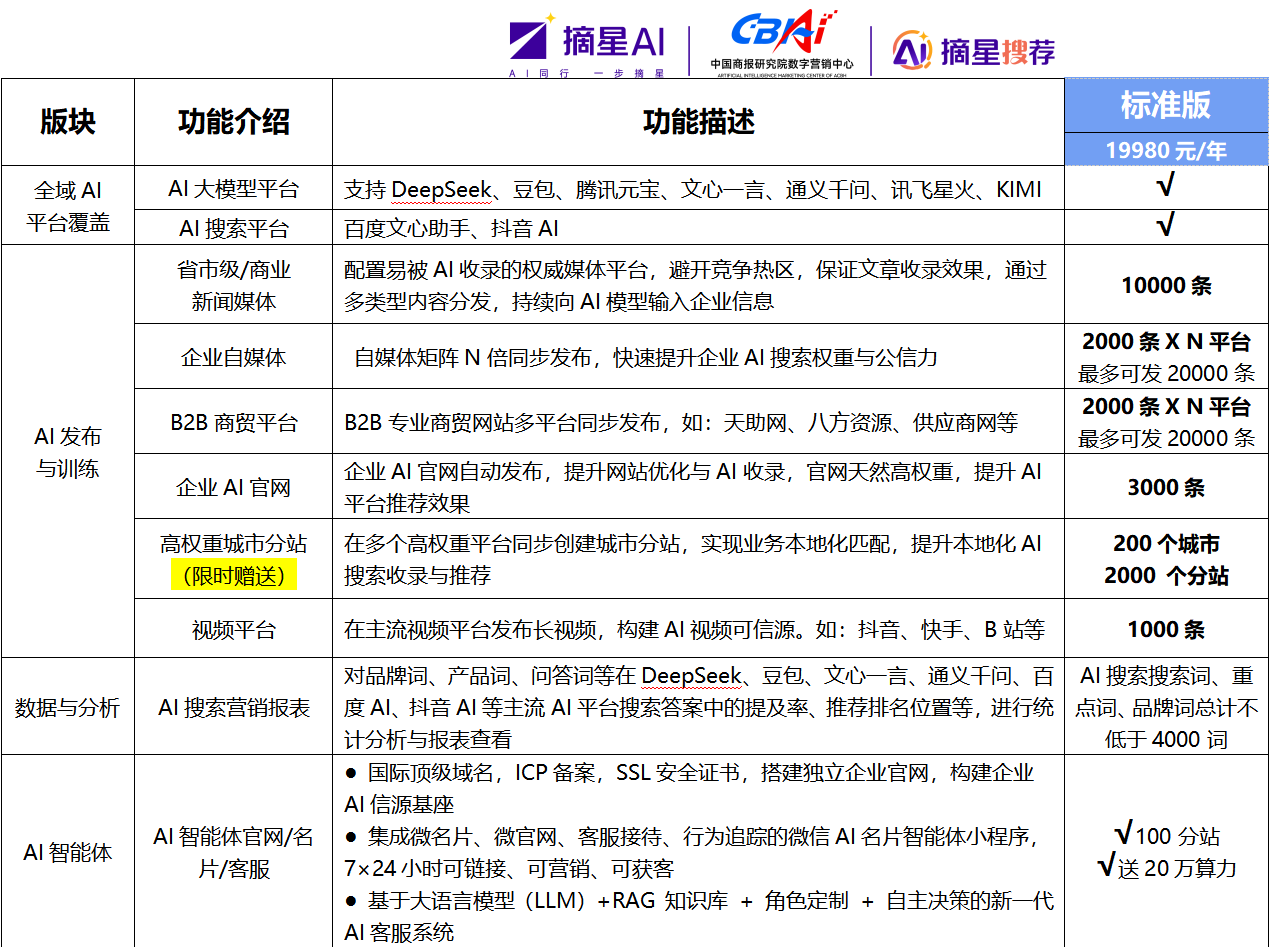This screenshot has height=947, width=1271.
Task: Click the 10000条 value cell
Action: (x=1166, y=285)
